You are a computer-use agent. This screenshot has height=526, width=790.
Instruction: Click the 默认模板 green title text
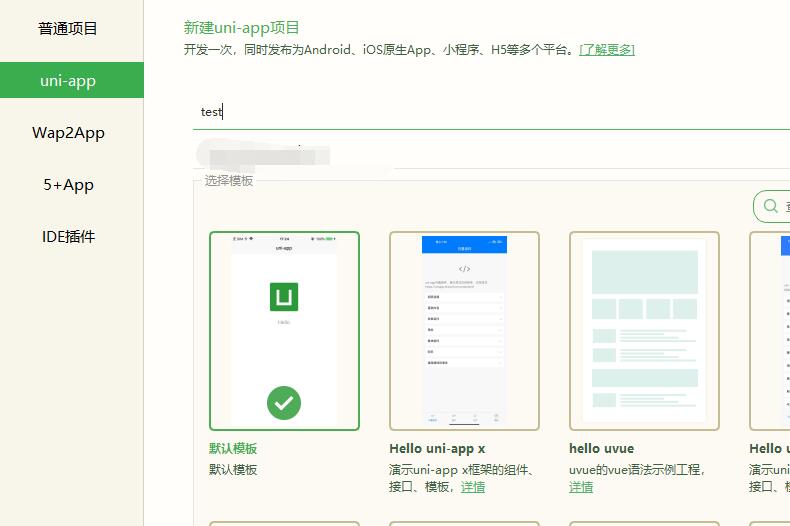coord(233,448)
